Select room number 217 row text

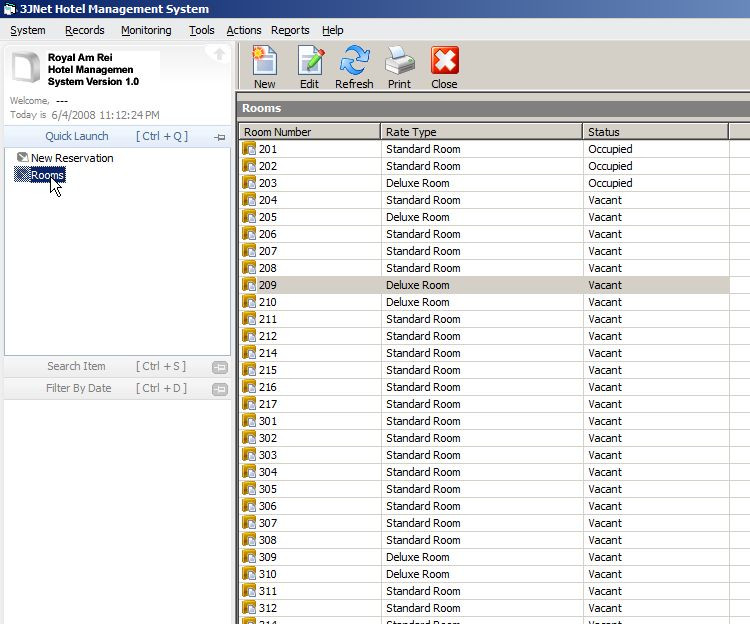(268, 404)
